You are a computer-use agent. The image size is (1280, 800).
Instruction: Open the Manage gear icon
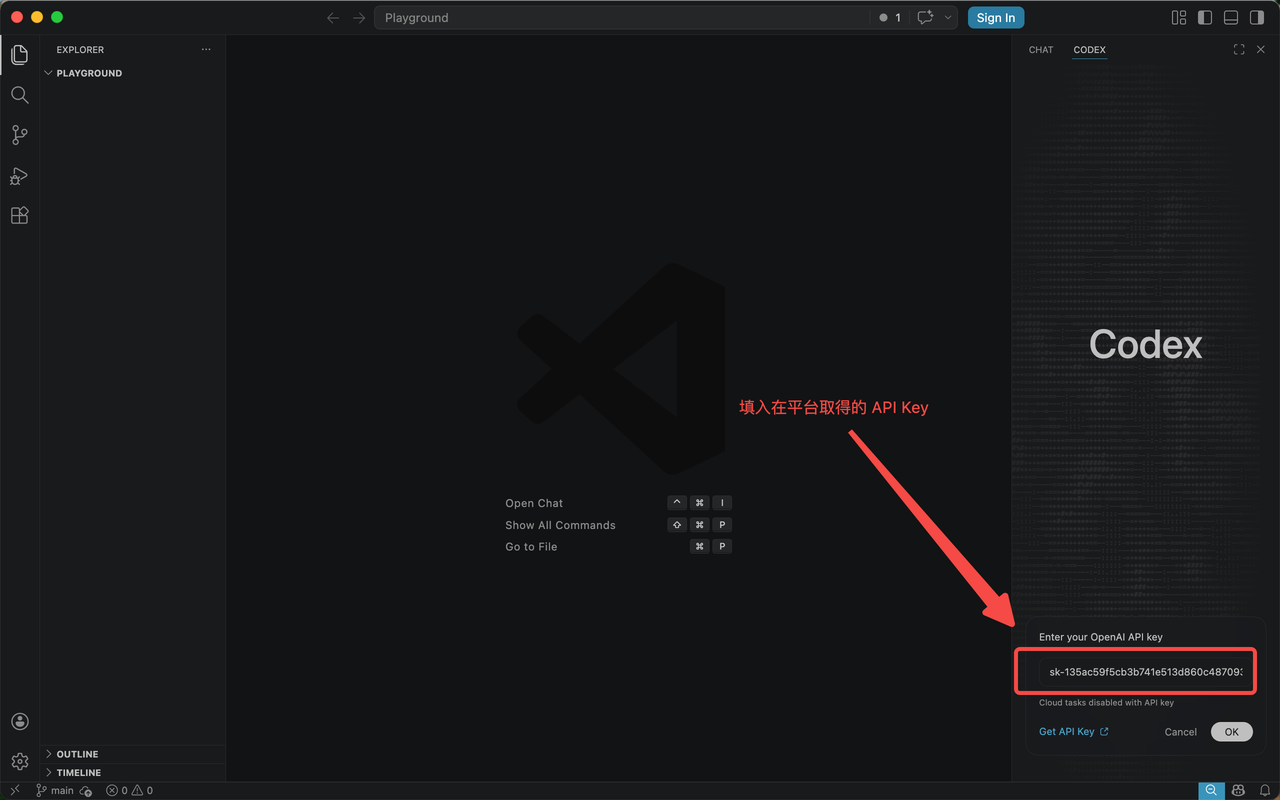[19, 762]
